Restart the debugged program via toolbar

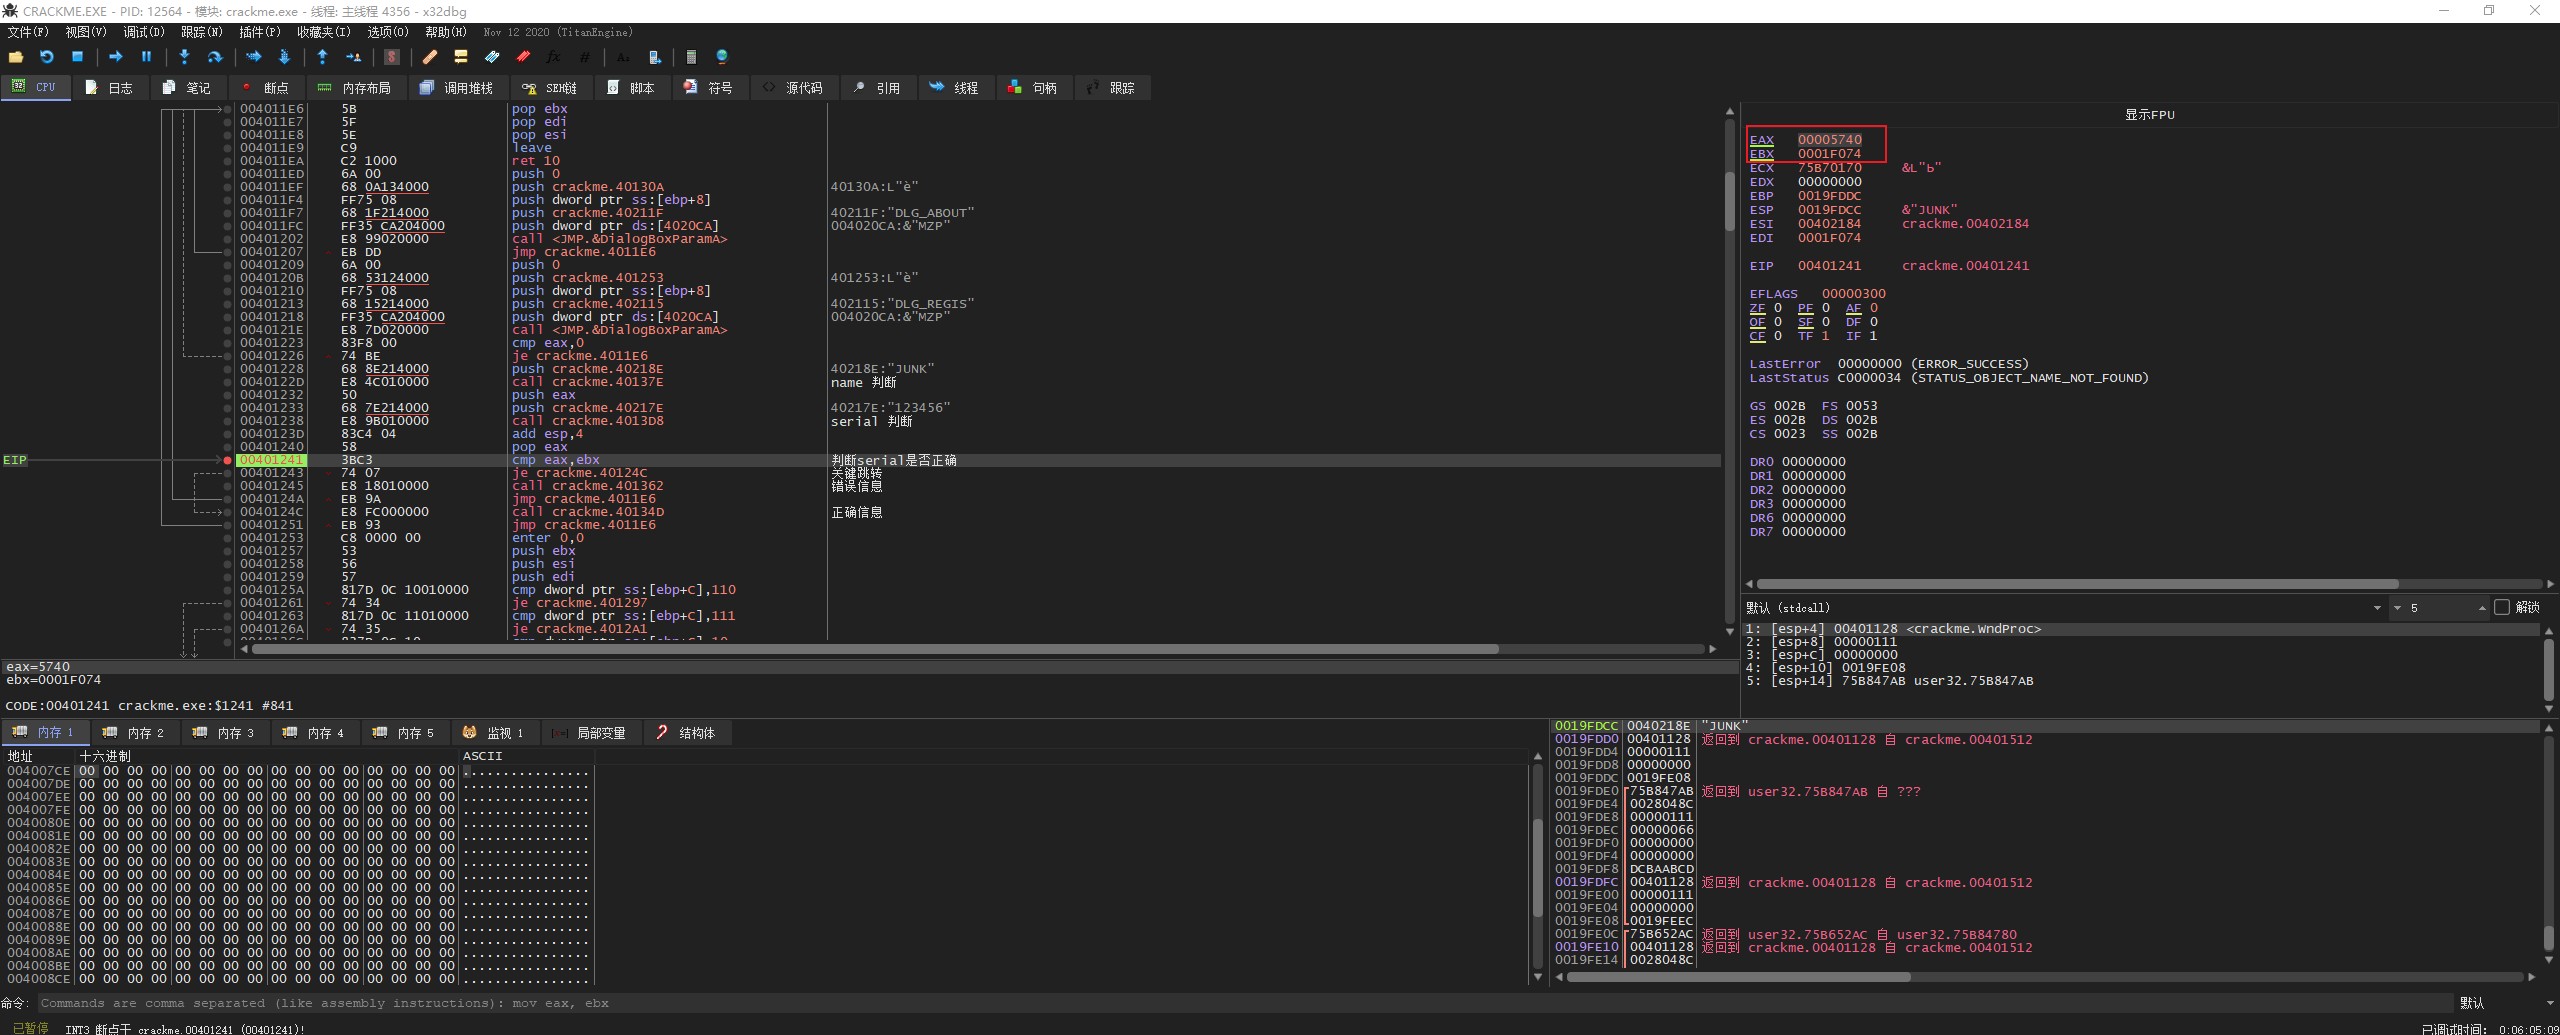[46, 57]
